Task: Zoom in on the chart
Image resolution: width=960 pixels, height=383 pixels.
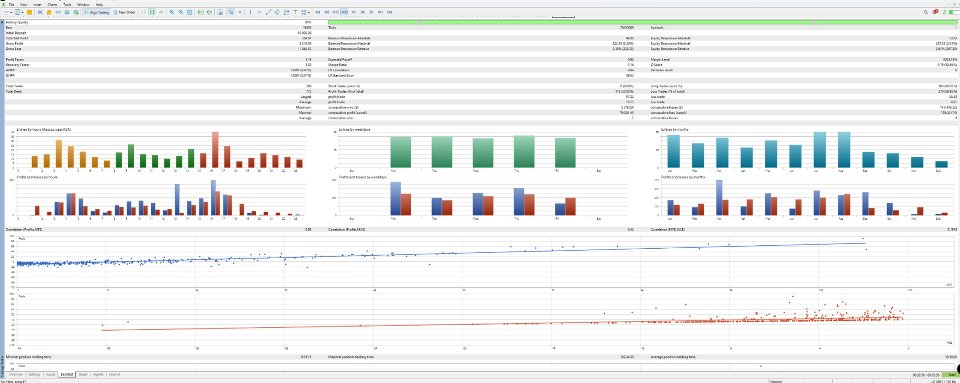Action: (x=172, y=12)
